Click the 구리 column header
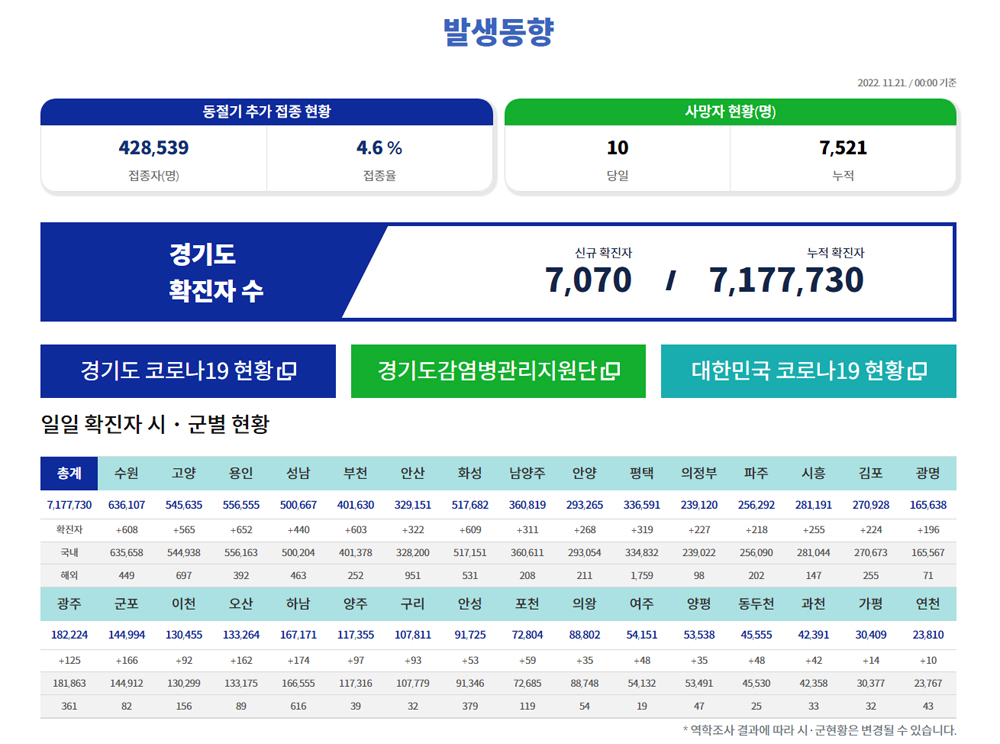Screen dimensions: 1000x744 pos(413,604)
